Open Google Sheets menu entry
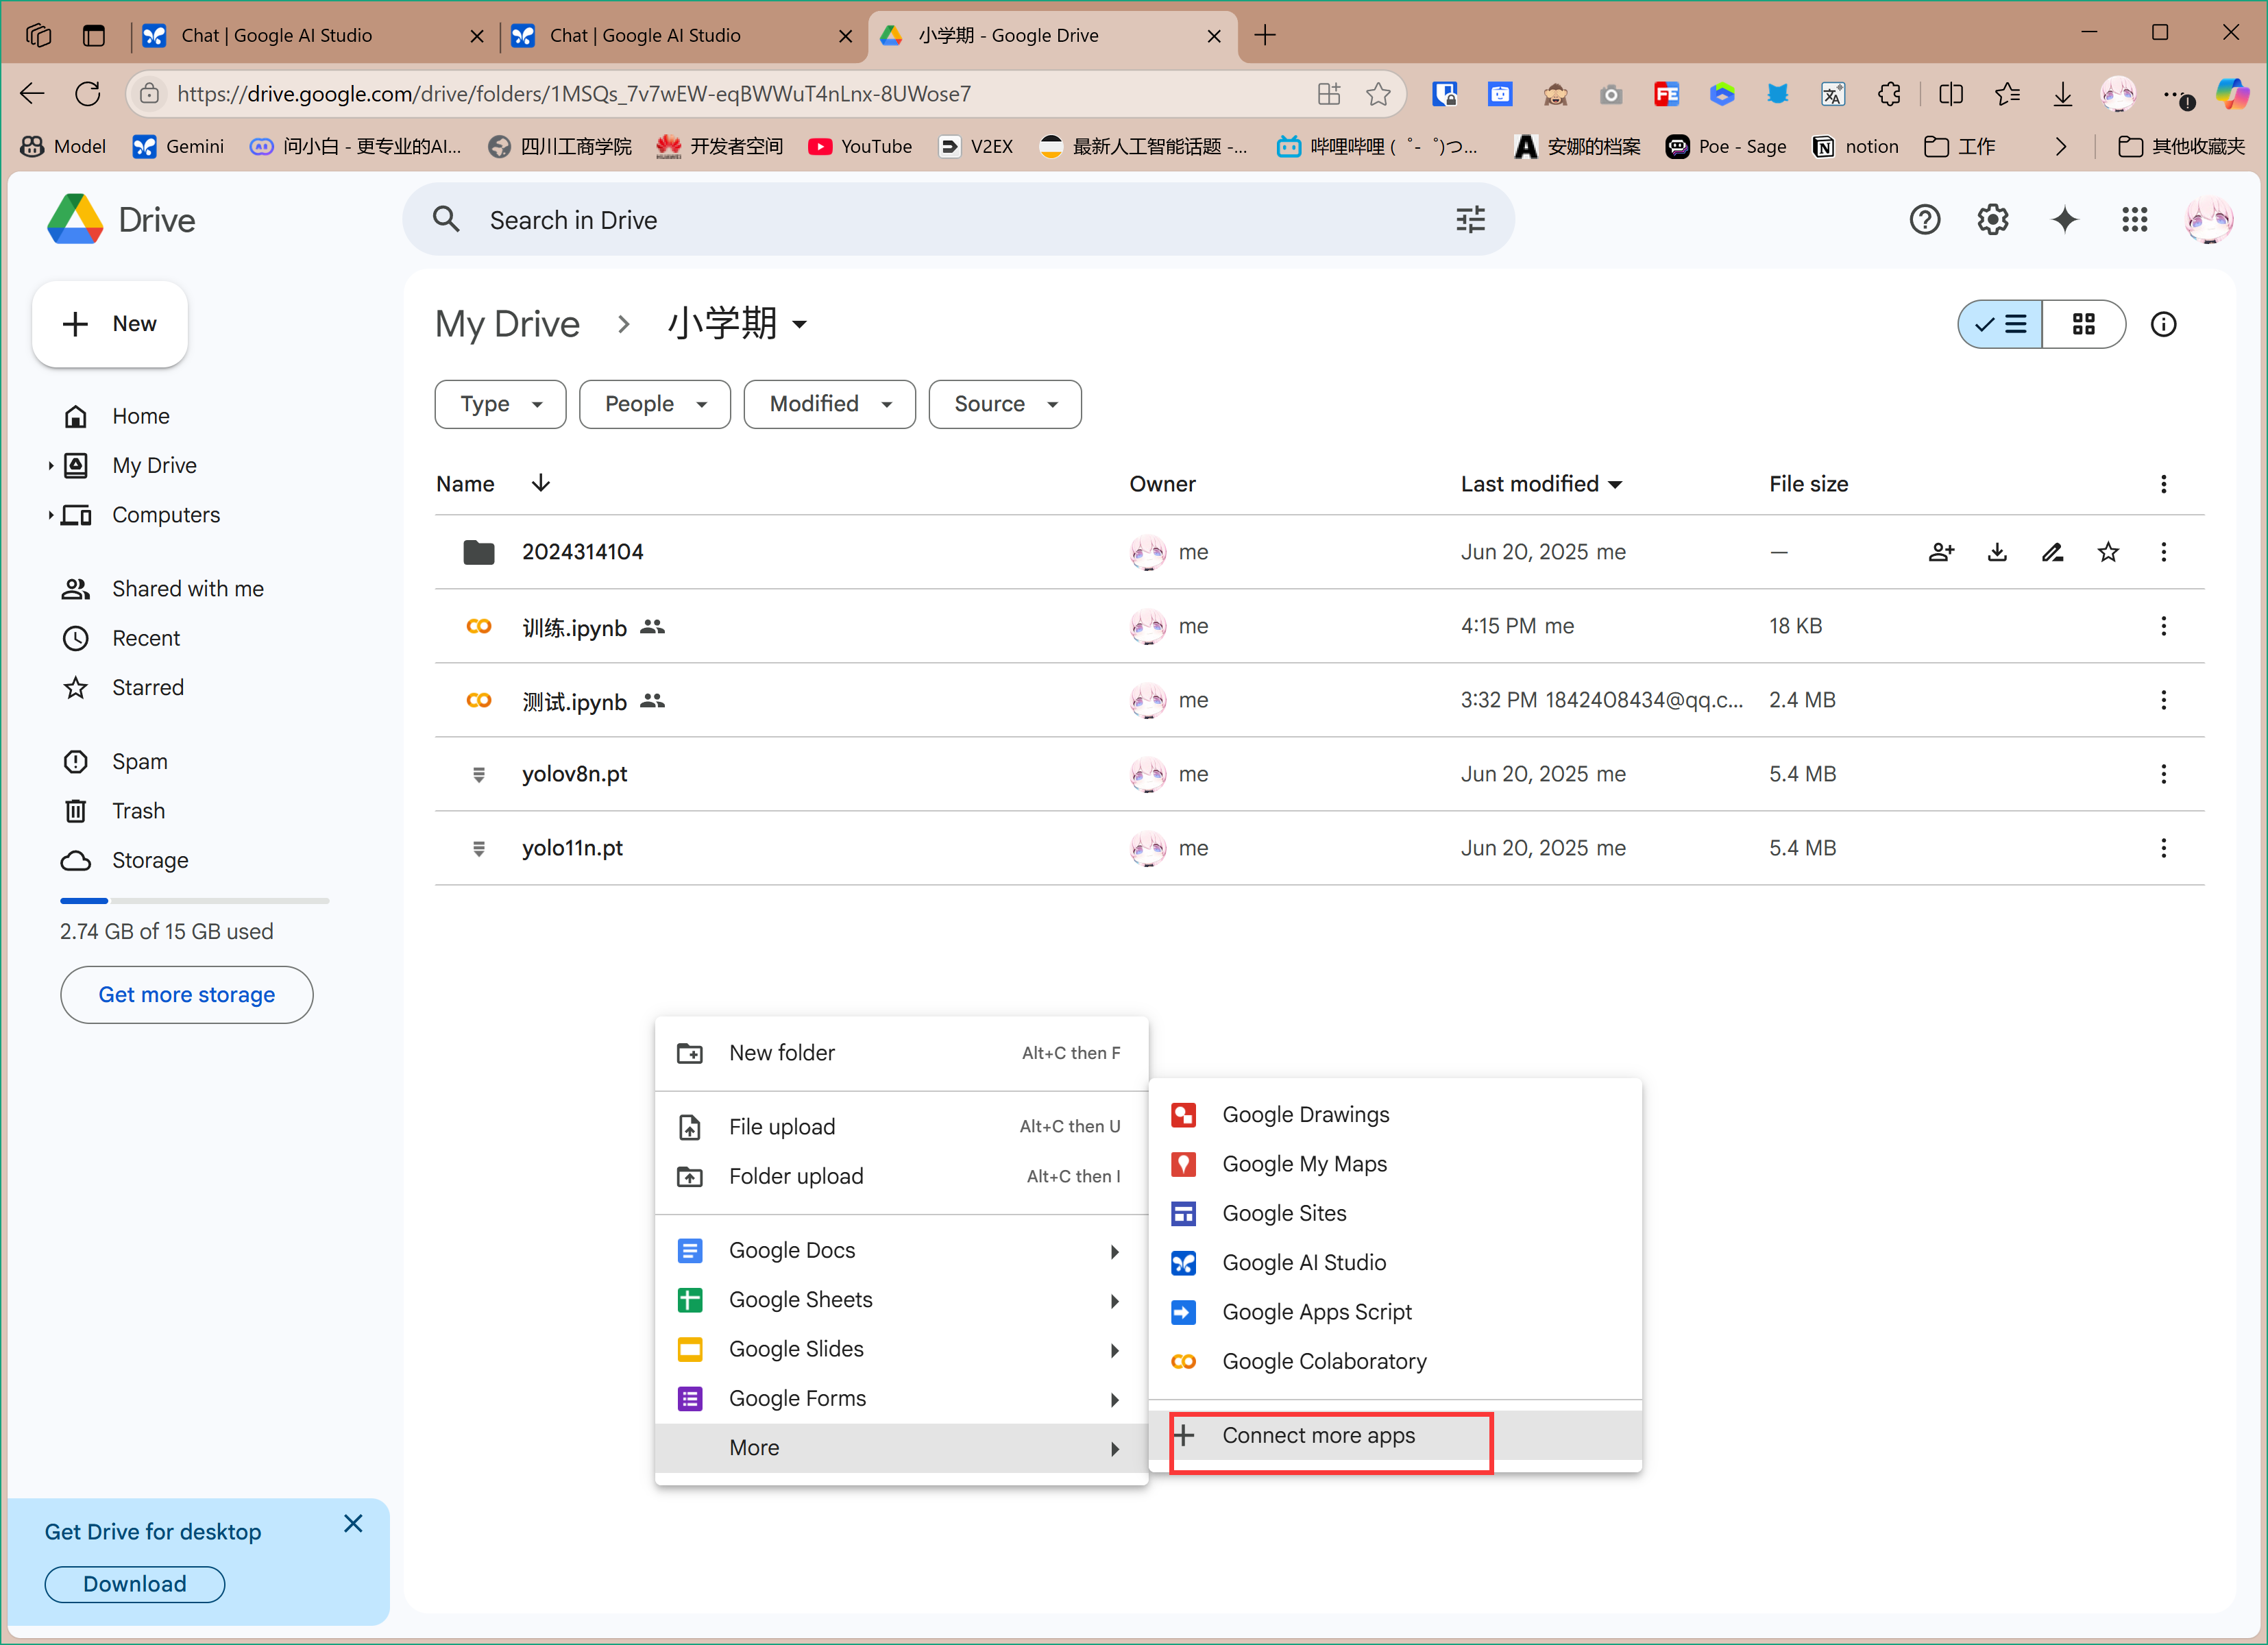The width and height of the screenshot is (2268, 1645). (901, 1300)
